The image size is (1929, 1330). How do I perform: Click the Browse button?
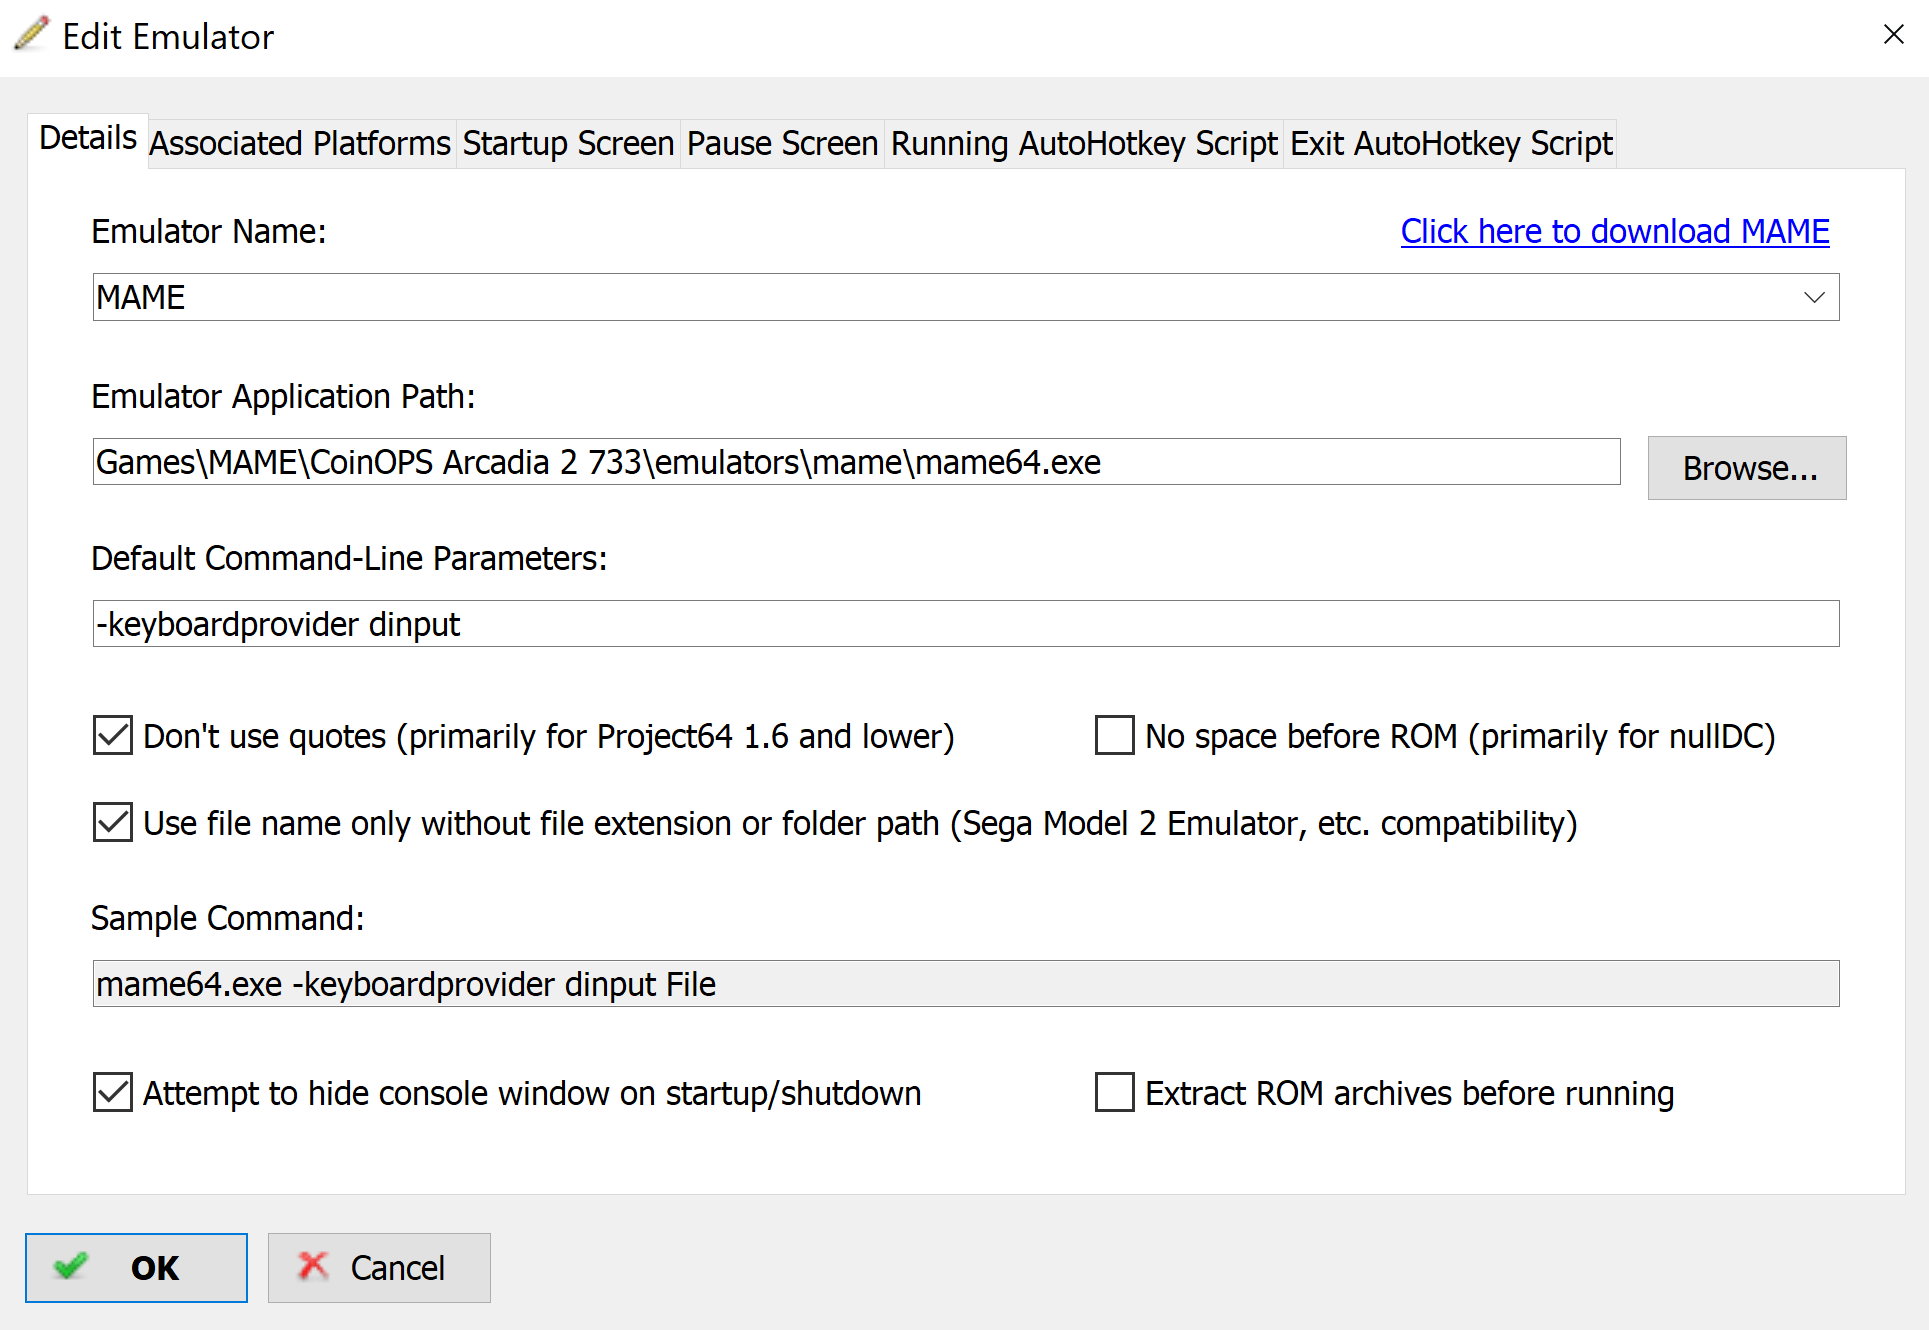click(1747, 467)
